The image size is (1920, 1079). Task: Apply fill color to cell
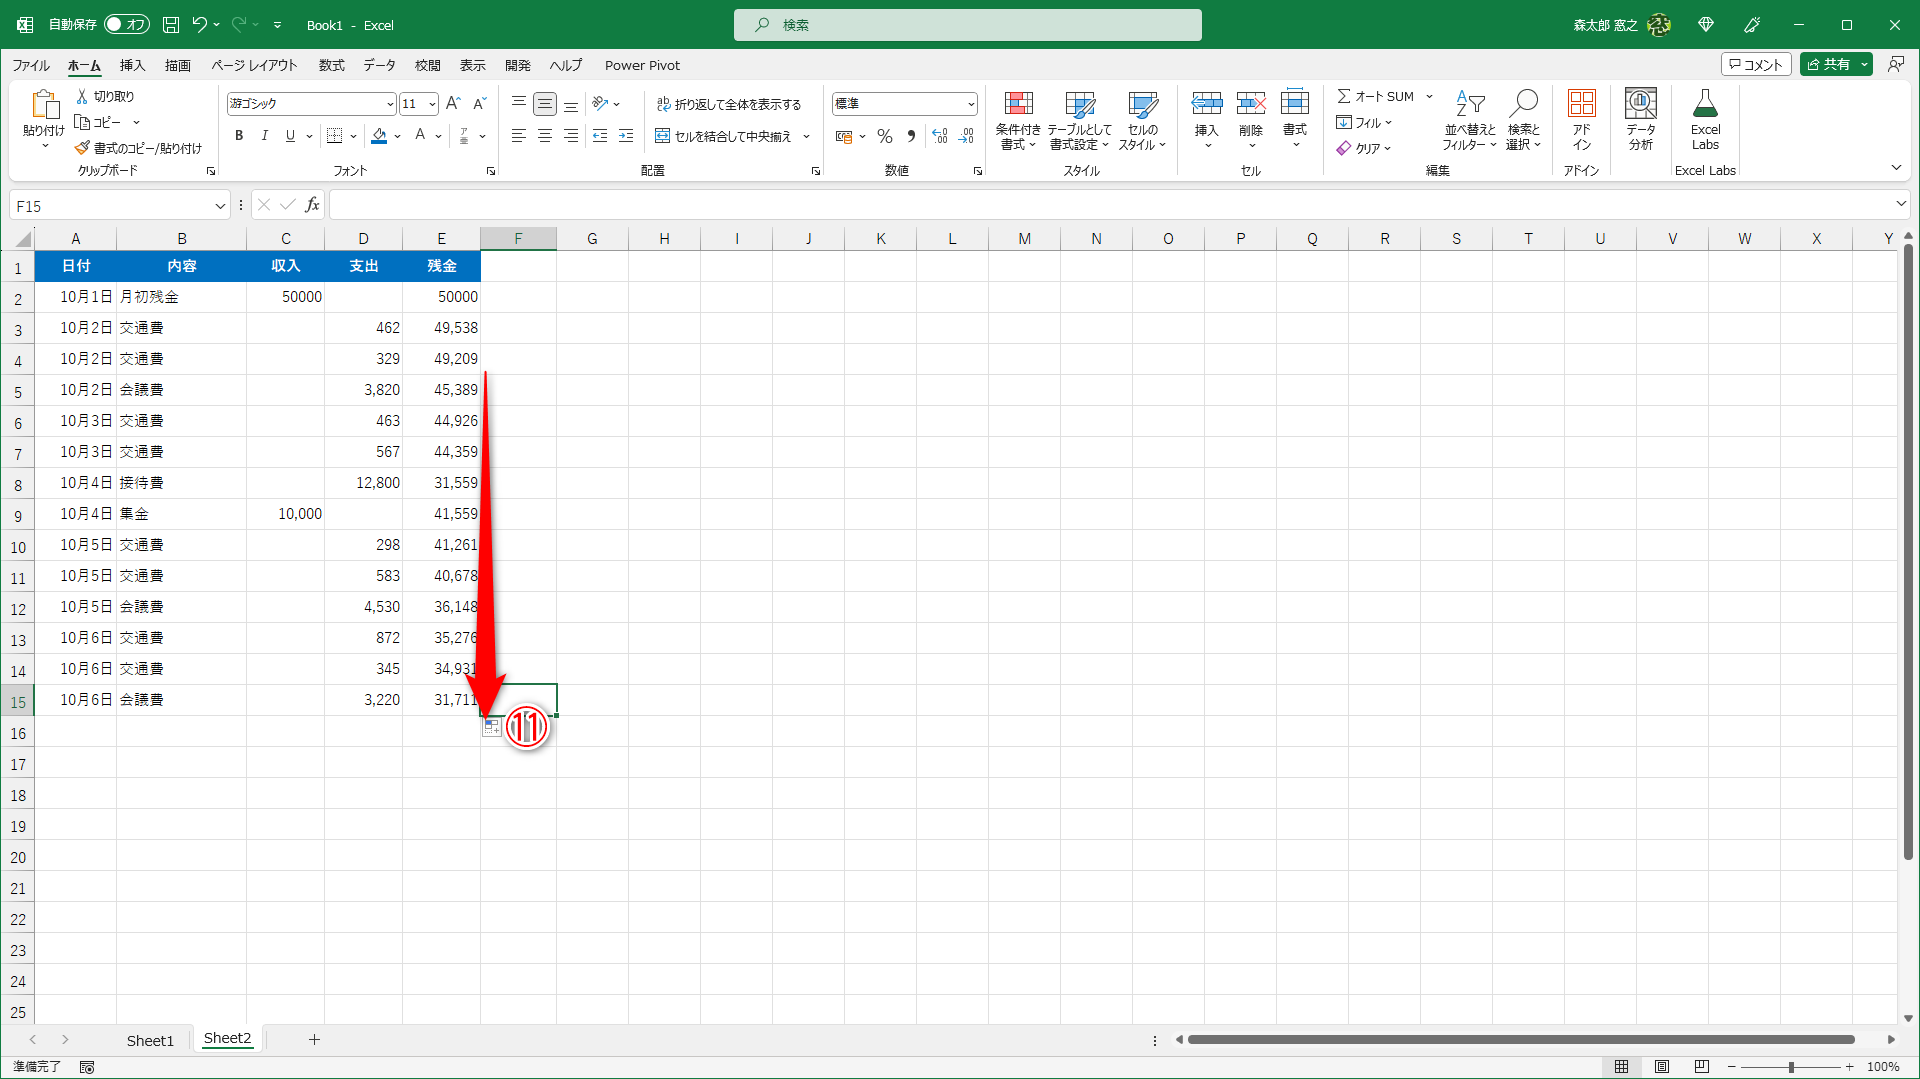click(379, 136)
